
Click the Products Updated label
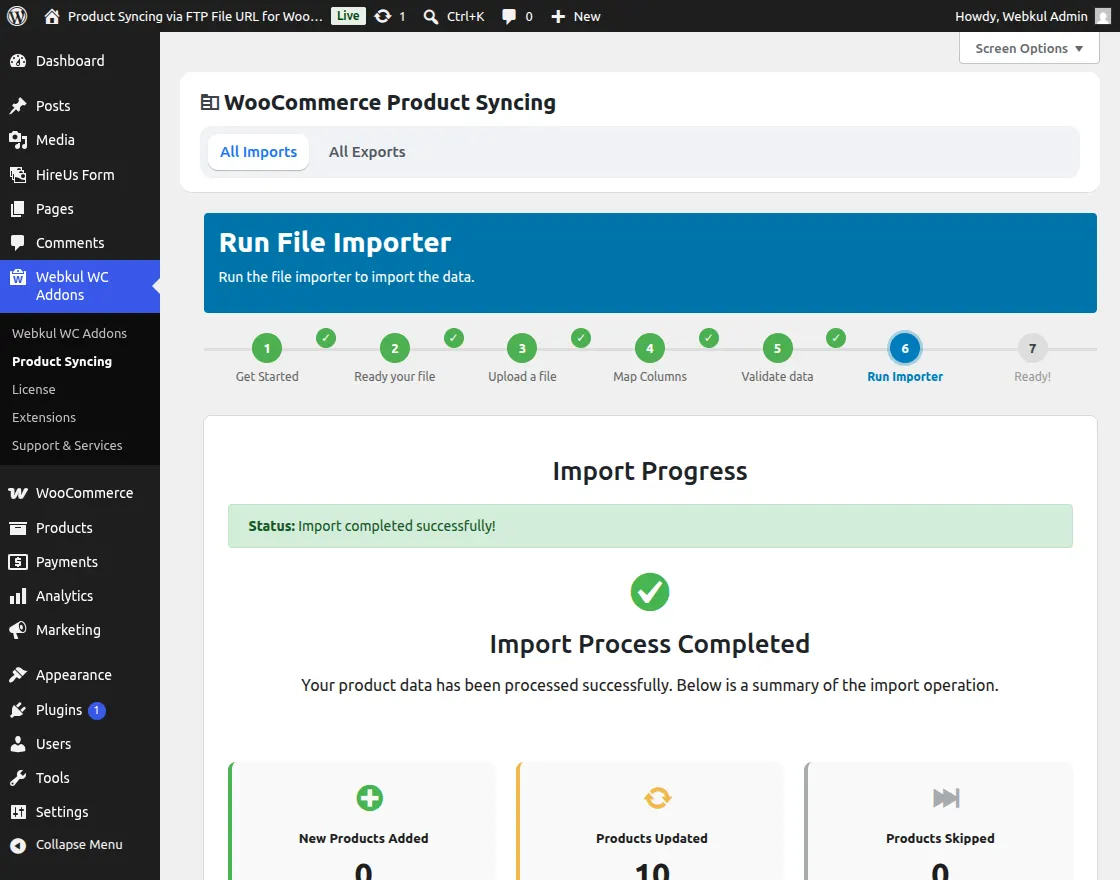coord(652,839)
